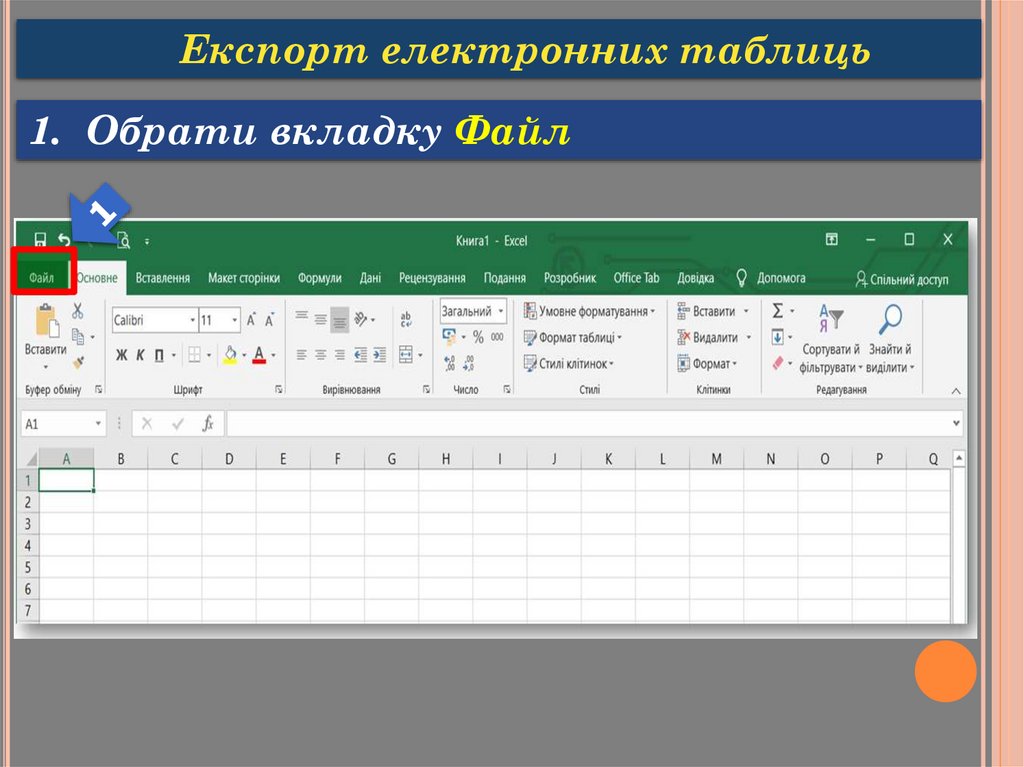Click the Borders icon
The height and width of the screenshot is (767, 1024).
(194, 355)
